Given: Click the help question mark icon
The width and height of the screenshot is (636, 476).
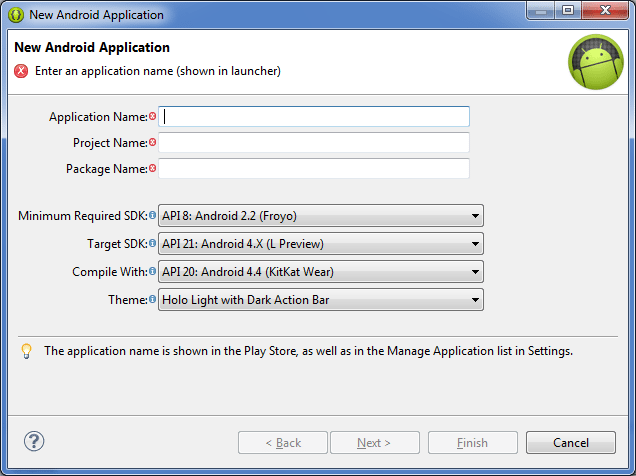Looking at the screenshot, I should [x=34, y=441].
